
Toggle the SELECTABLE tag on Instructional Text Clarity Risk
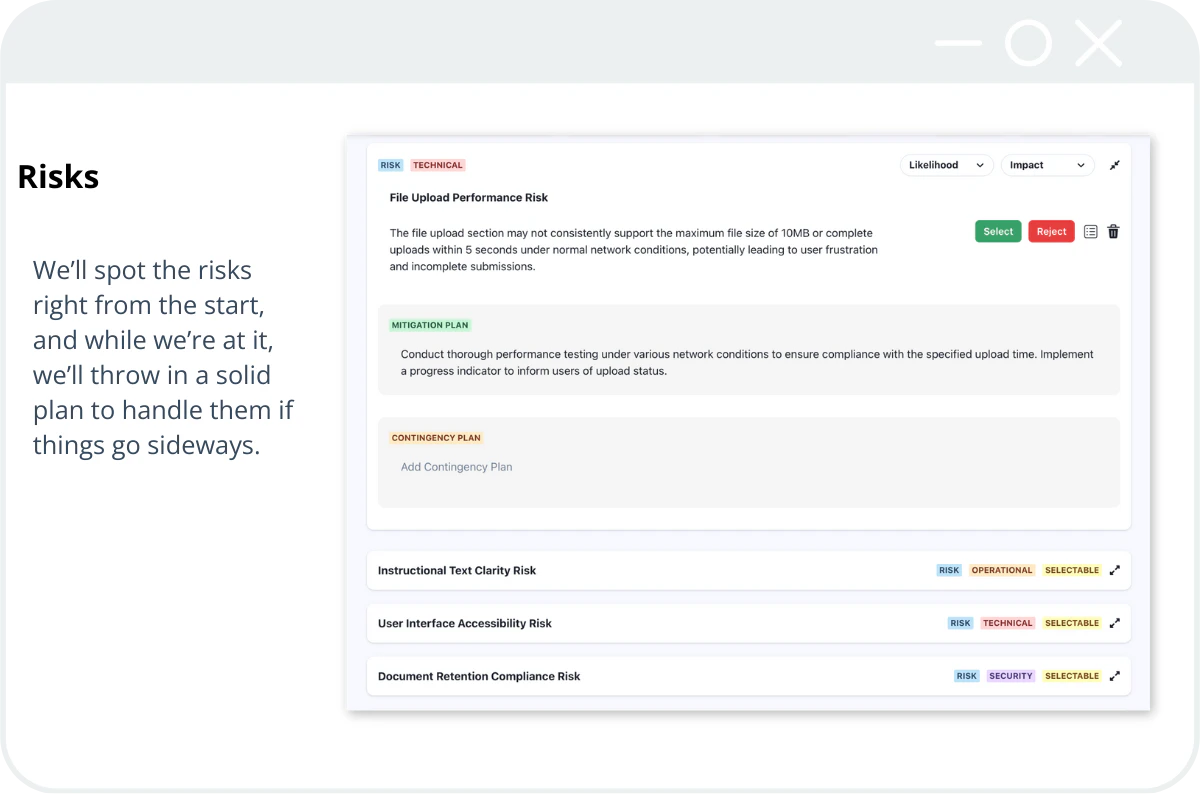[1071, 570]
